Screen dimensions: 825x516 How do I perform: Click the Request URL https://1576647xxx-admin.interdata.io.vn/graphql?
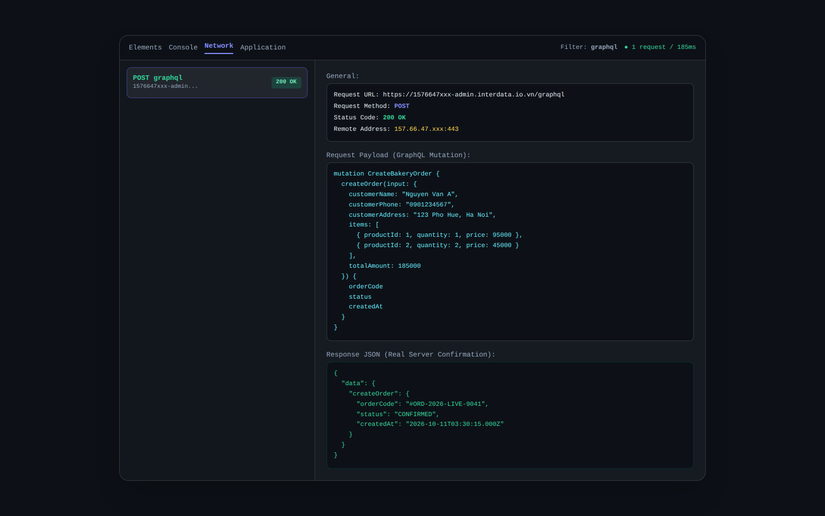473,95
